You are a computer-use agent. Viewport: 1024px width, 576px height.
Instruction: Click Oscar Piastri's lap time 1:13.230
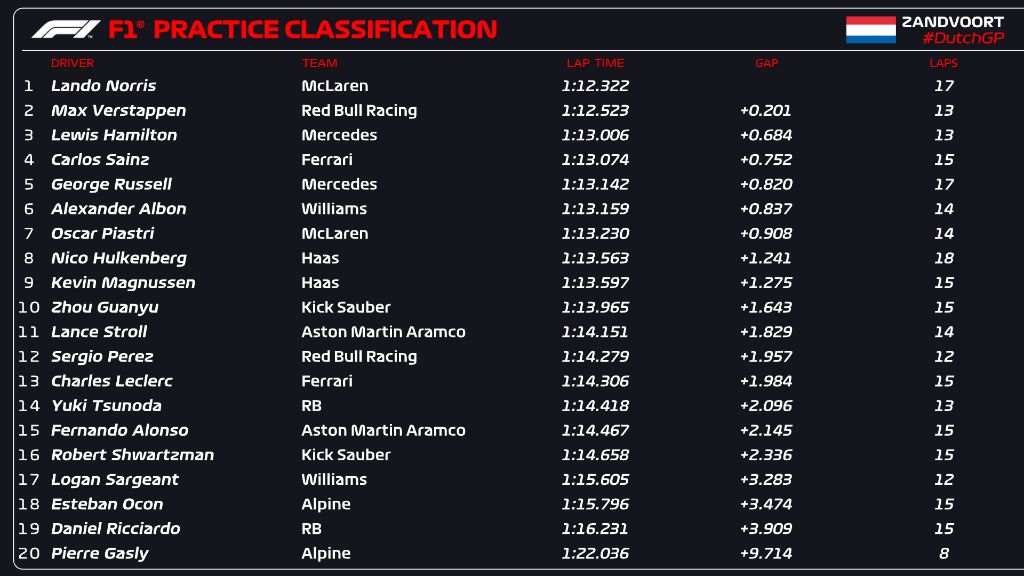595,233
